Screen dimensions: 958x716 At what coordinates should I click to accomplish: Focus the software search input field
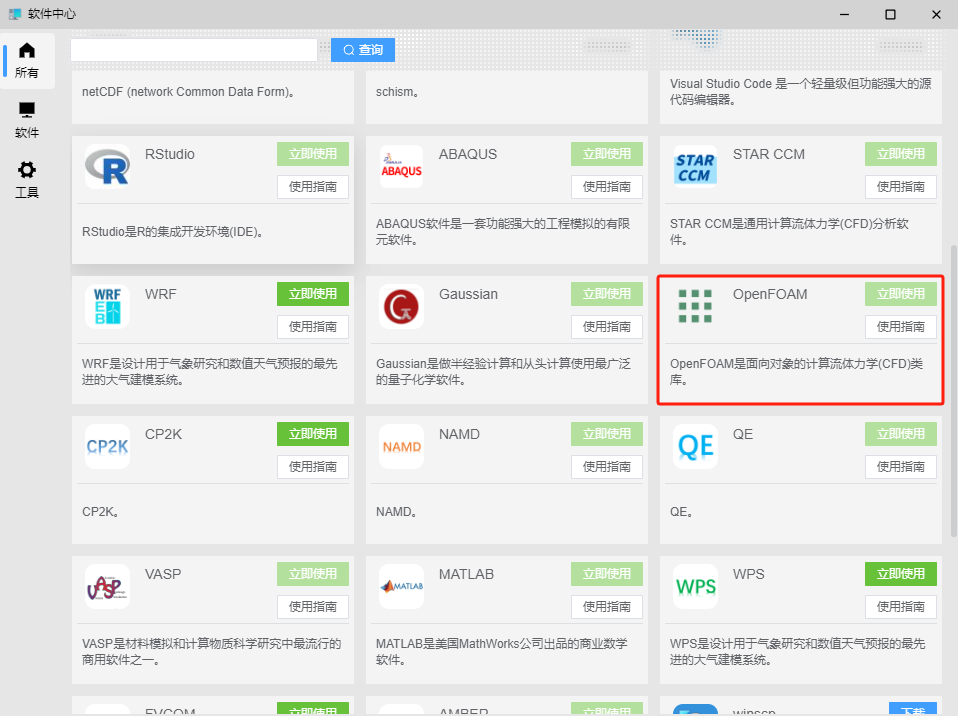click(x=194, y=50)
